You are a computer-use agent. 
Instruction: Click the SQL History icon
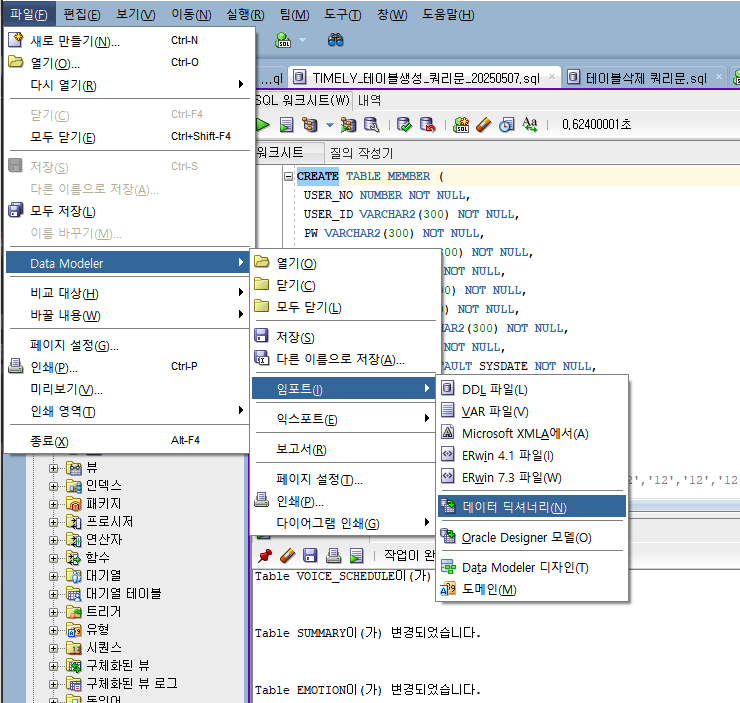(x=507, y=125)
